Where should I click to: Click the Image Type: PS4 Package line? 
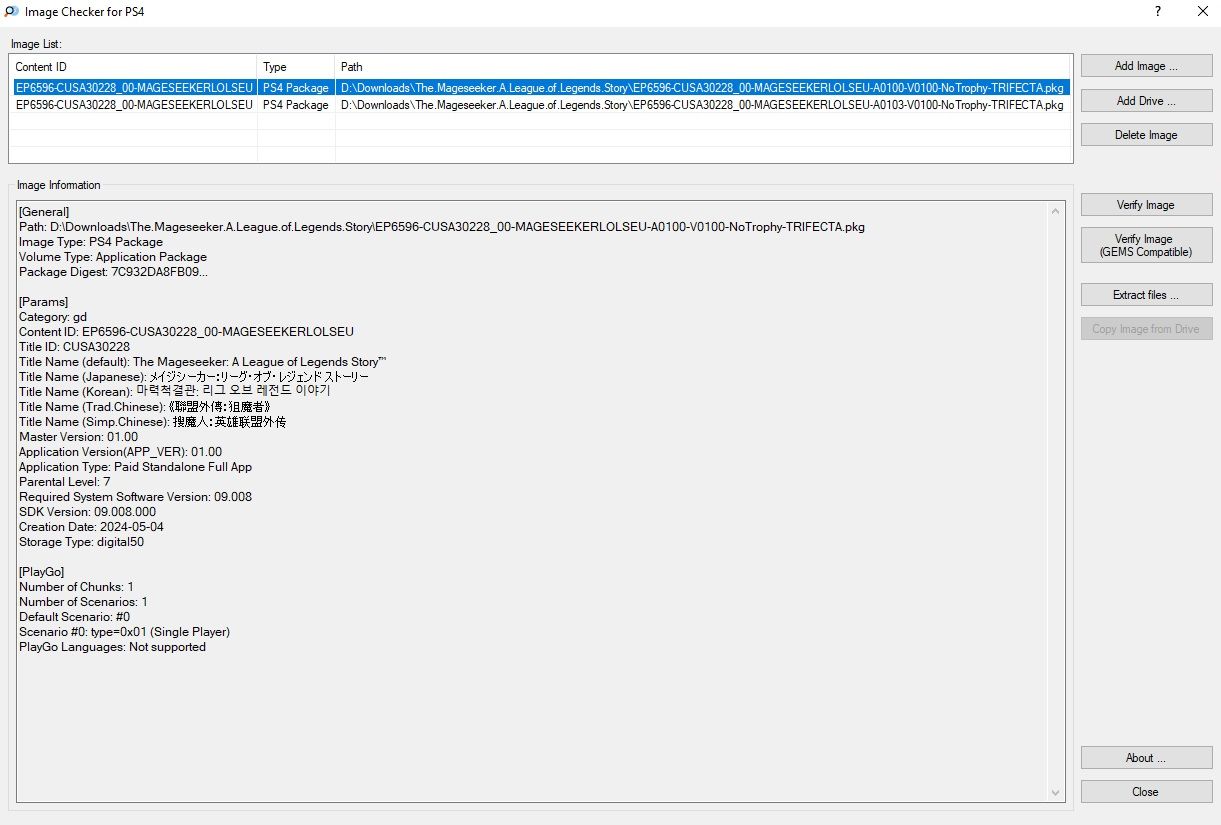[x=91, y=242]
